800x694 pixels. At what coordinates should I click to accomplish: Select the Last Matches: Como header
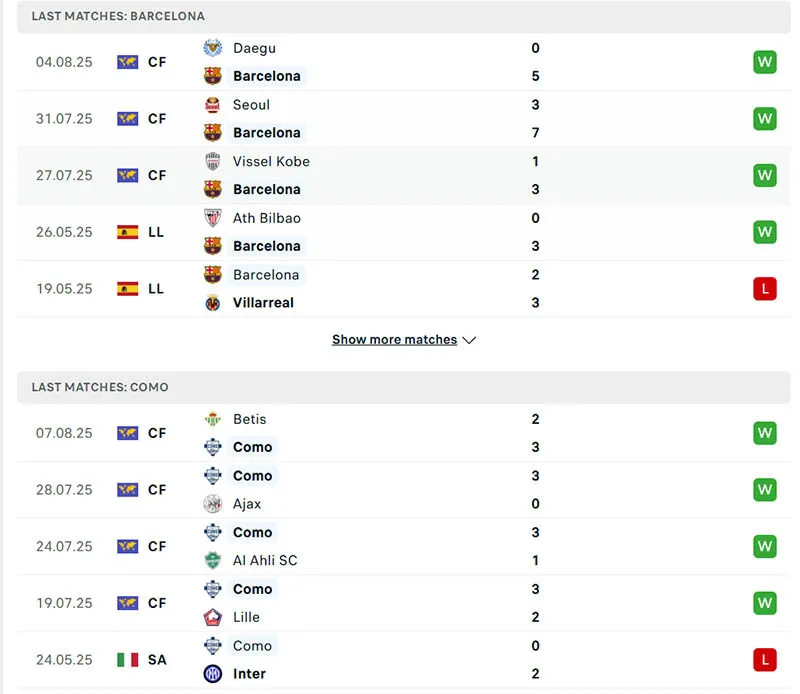(x=100, y=387)
